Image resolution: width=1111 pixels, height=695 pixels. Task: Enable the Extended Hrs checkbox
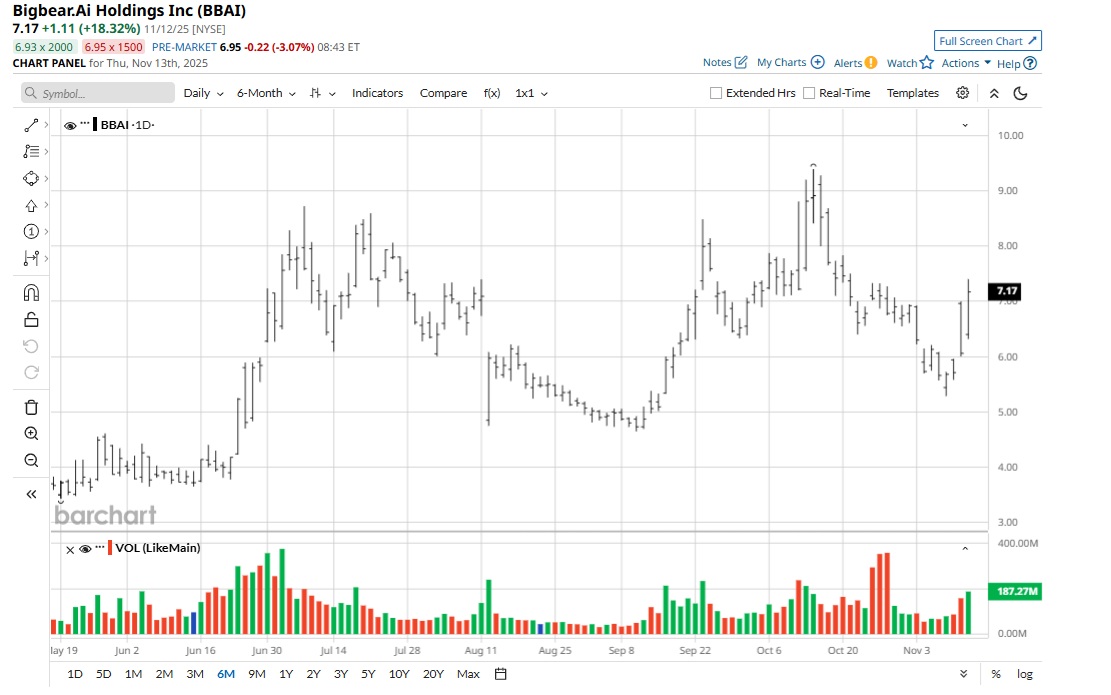click(716, 93)
